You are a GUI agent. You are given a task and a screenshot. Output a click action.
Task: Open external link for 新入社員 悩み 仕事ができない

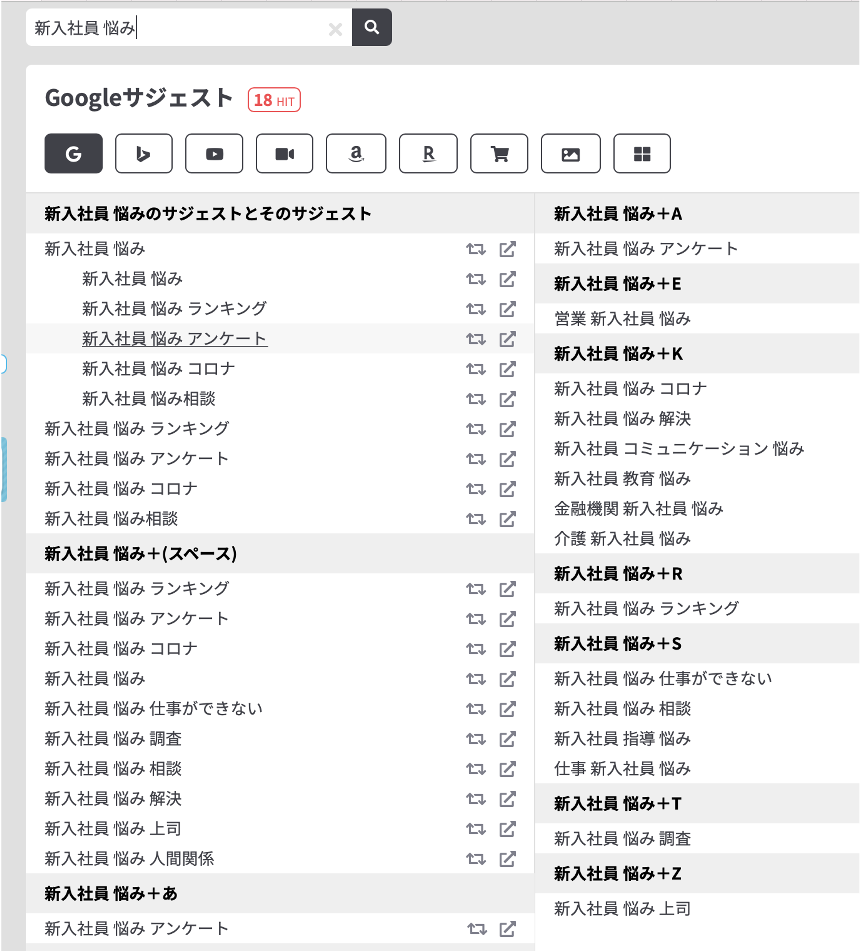click(508, 709)
